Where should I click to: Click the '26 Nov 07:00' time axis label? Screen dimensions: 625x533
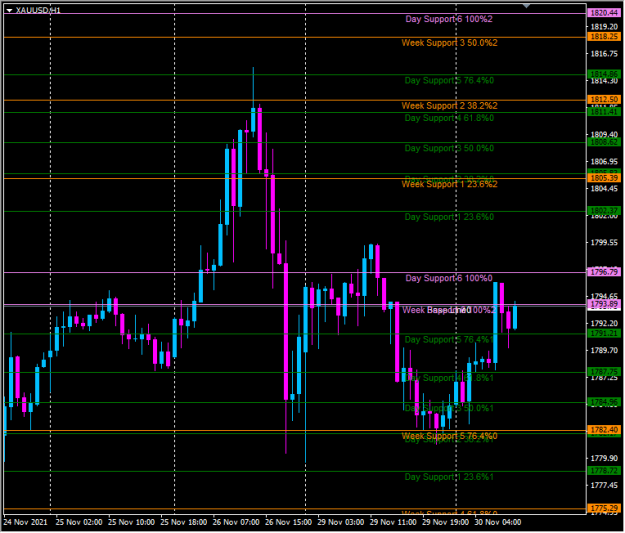[x=236, y=522]
